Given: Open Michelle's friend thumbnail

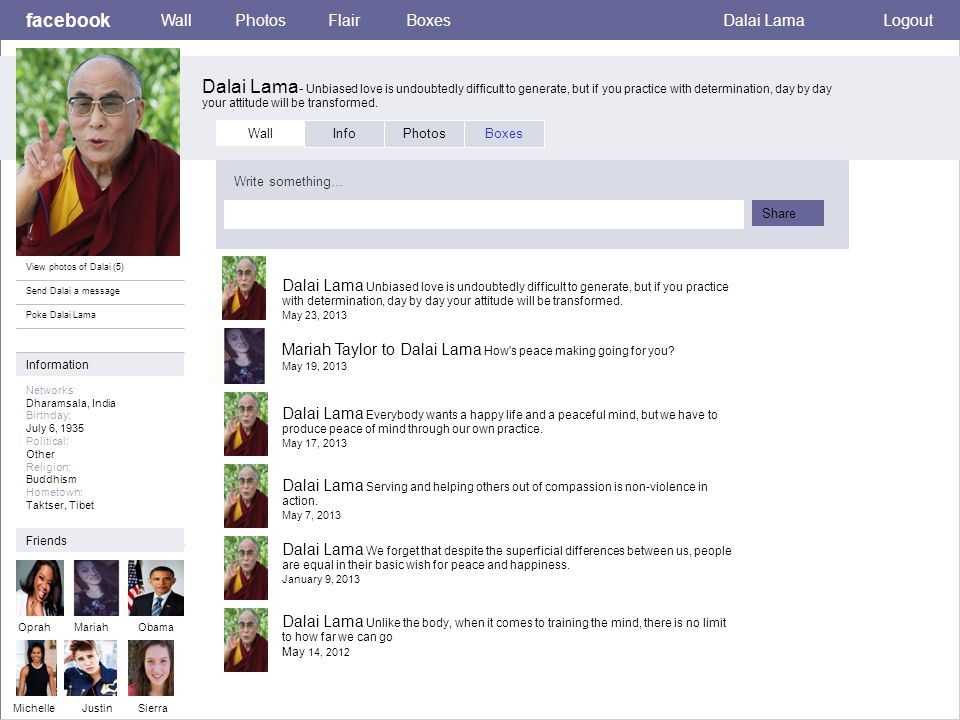Looking at the screenshot, I should point(36,668).
